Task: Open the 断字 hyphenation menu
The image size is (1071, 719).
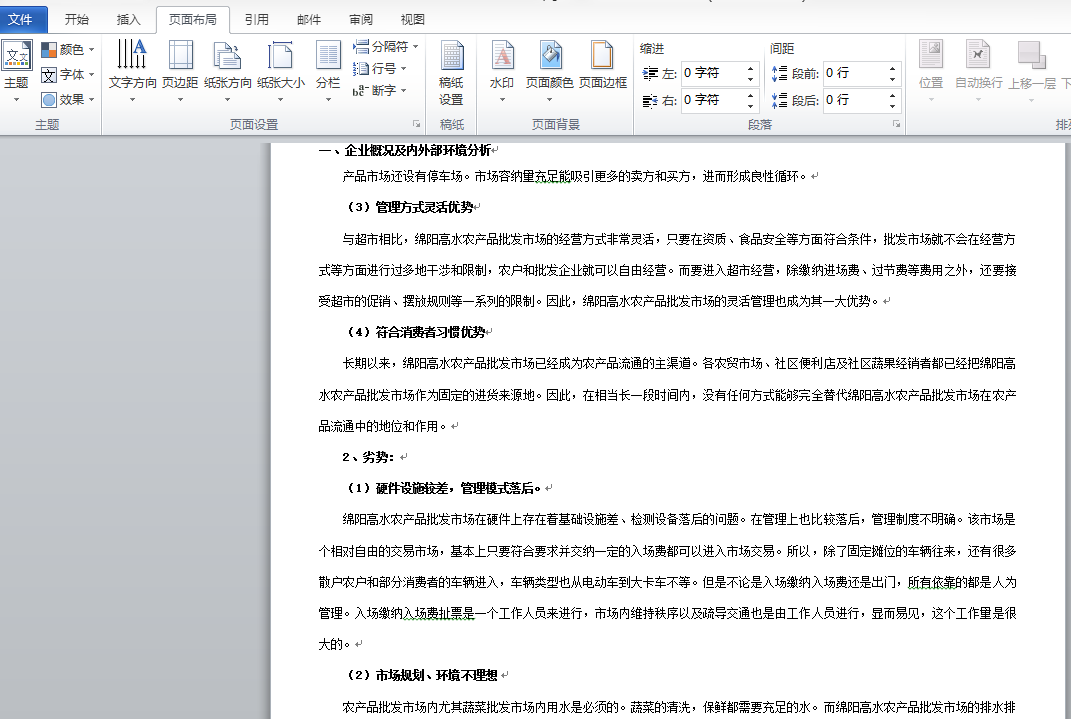Action: (380, 90)
